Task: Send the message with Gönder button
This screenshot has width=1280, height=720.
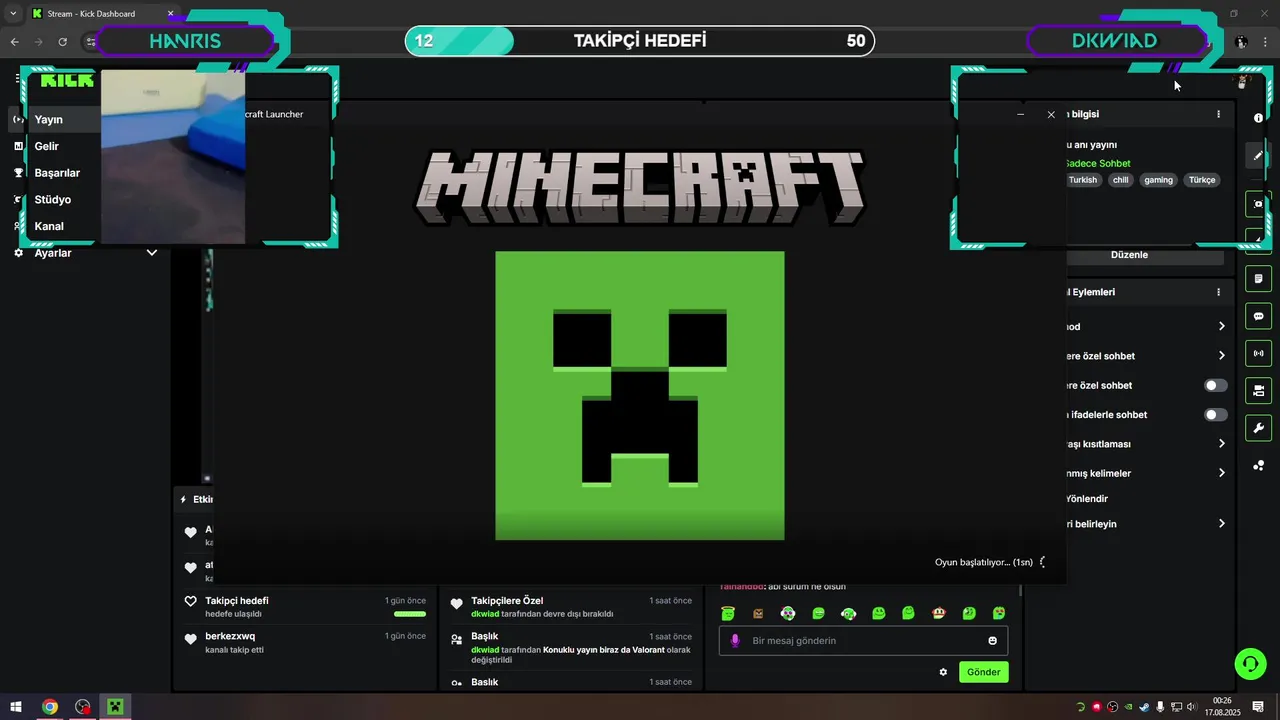Action: 983,672
